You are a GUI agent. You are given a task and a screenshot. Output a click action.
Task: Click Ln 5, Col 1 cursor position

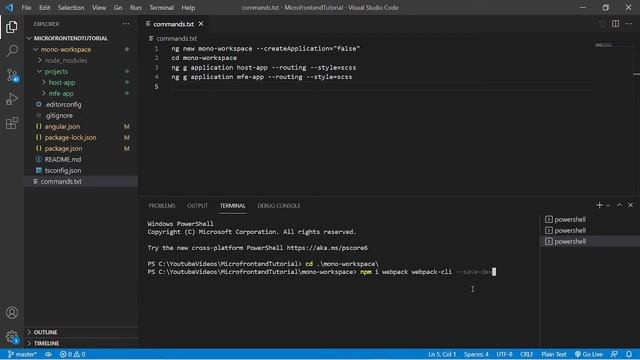tap(442, 354)
